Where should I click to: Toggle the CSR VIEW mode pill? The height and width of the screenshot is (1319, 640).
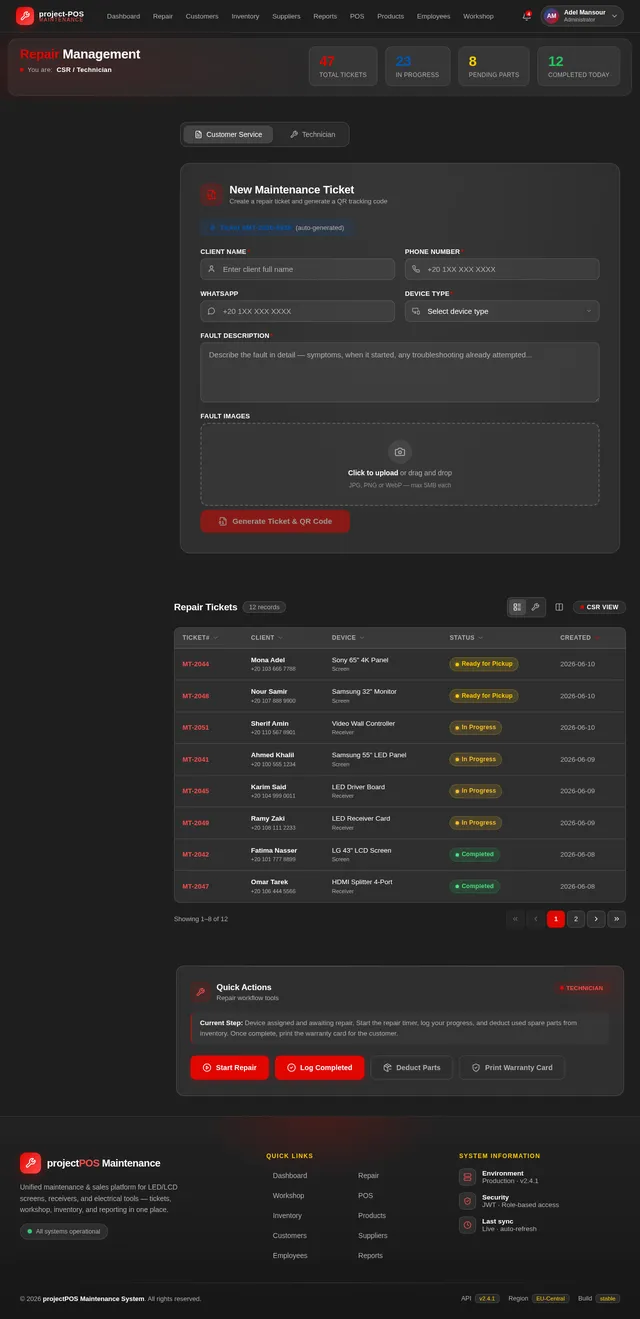coord(599,607)
